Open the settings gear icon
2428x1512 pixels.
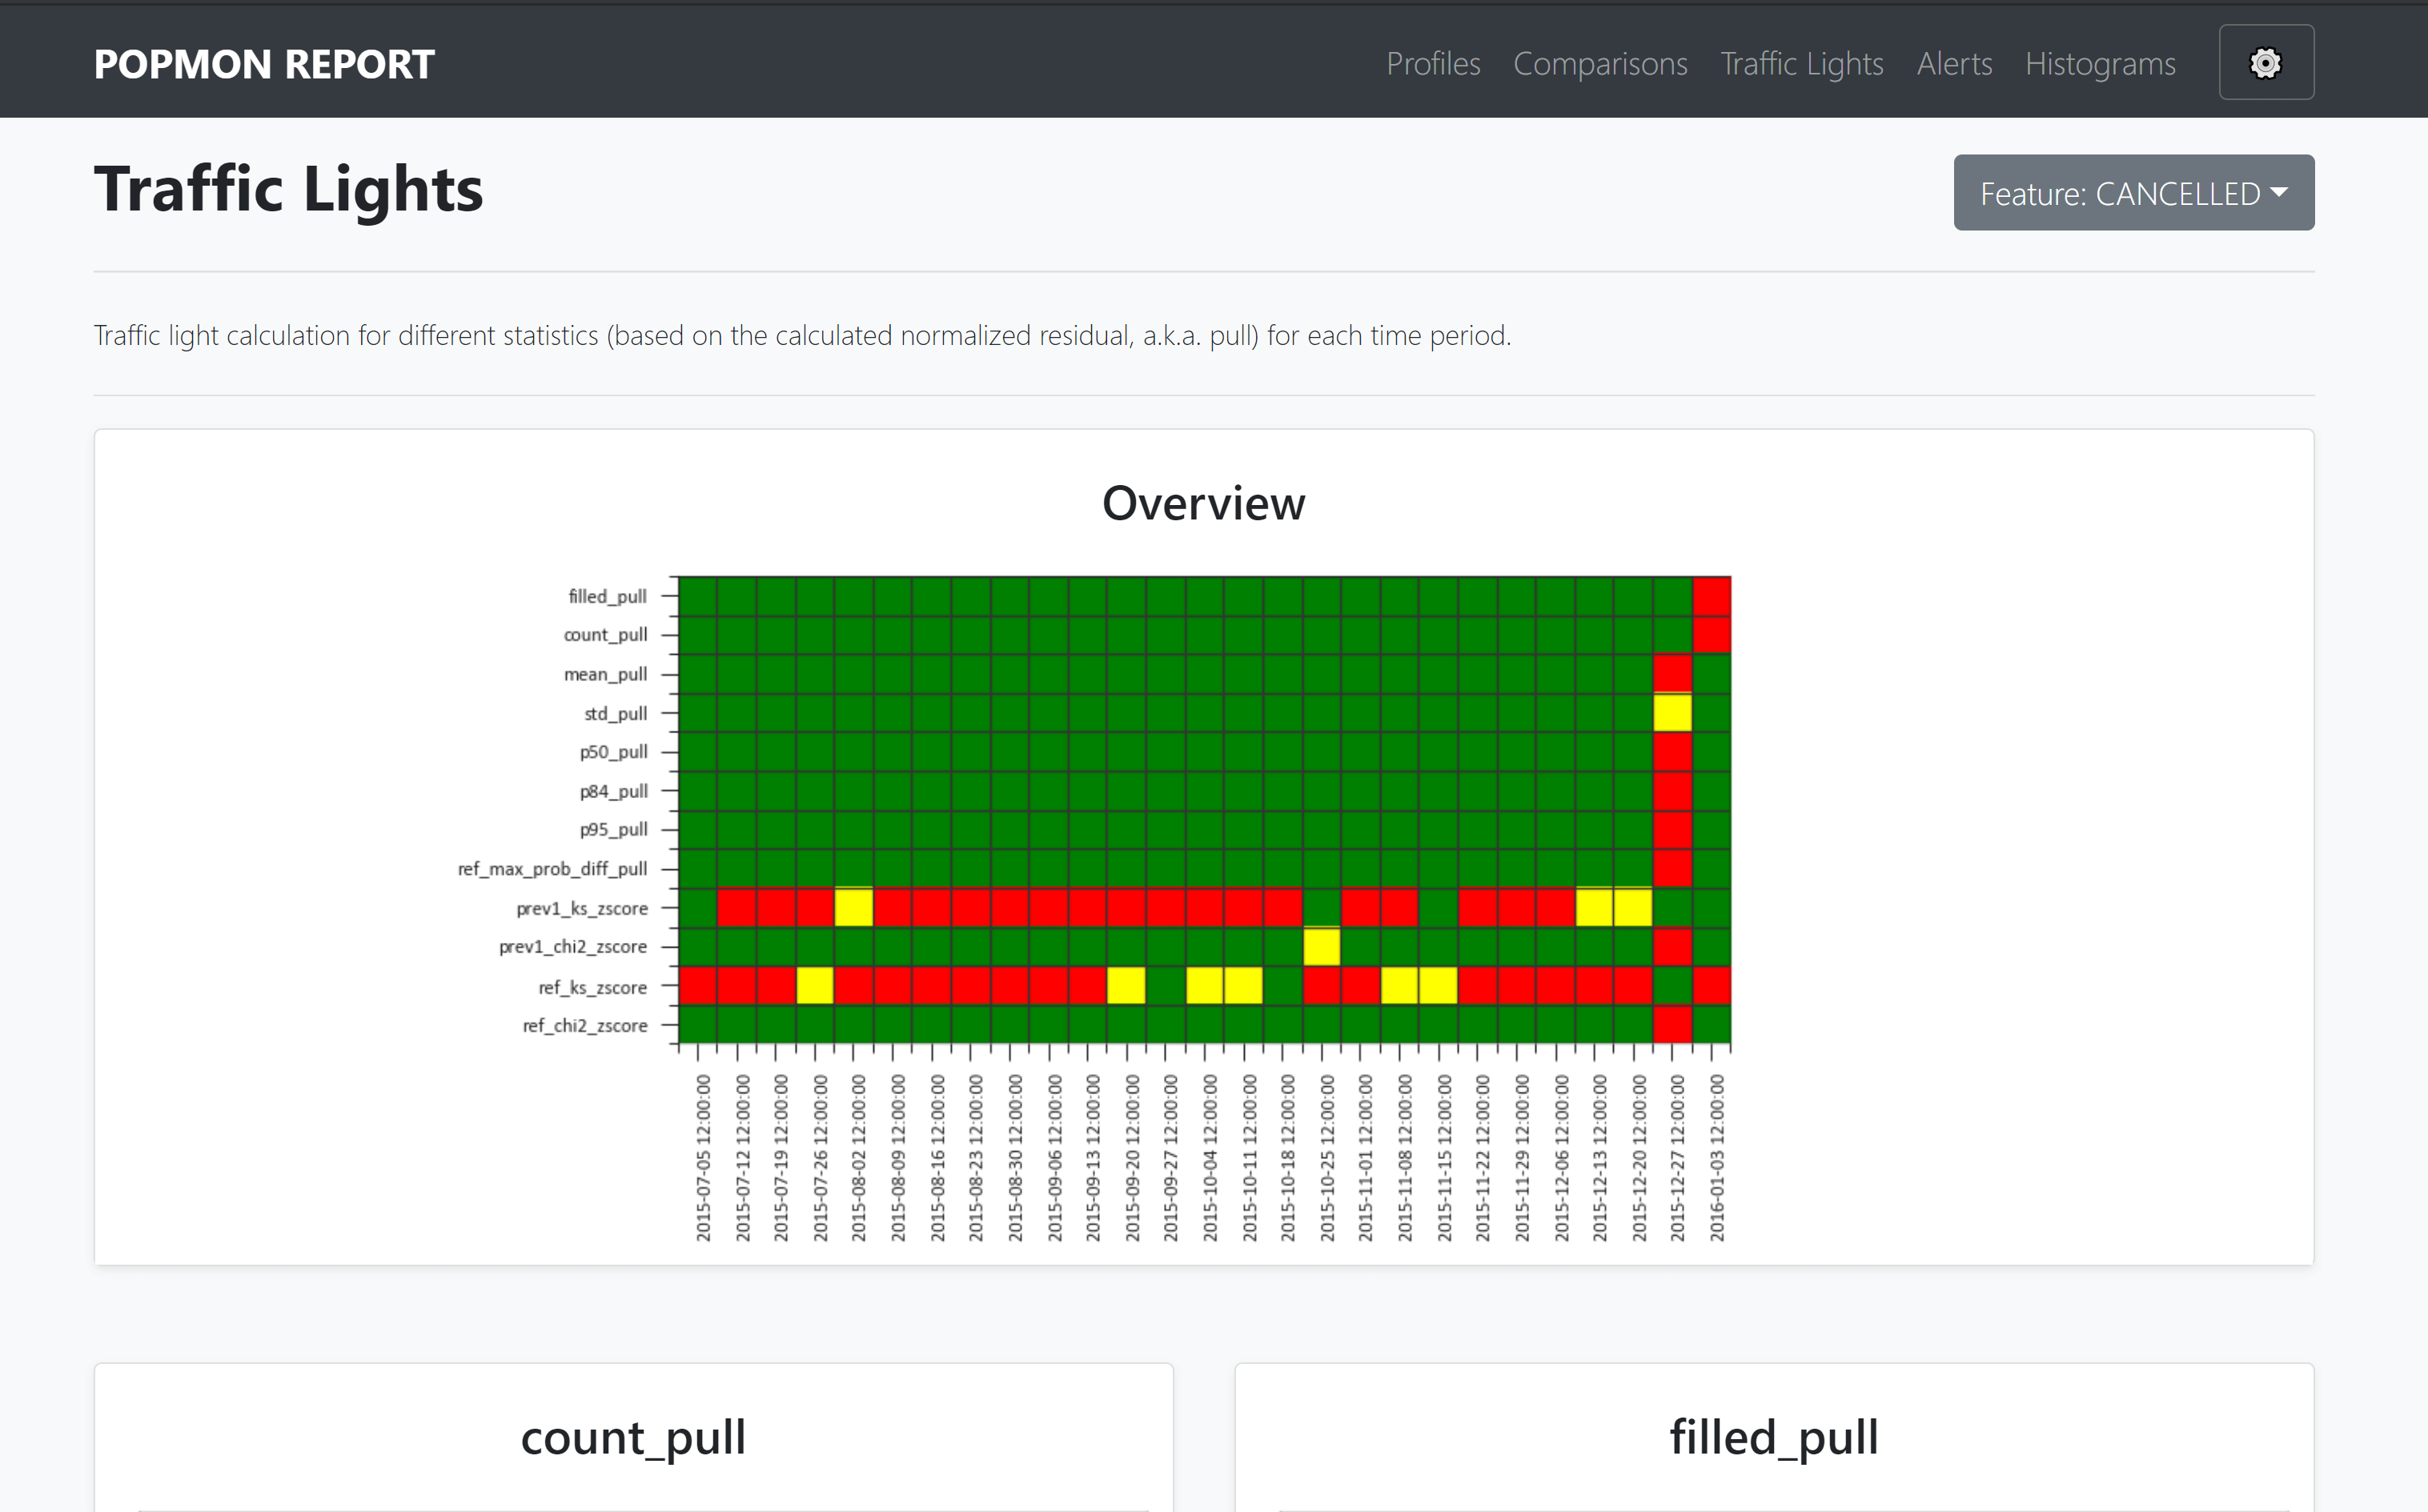(x=2265, y=63)
